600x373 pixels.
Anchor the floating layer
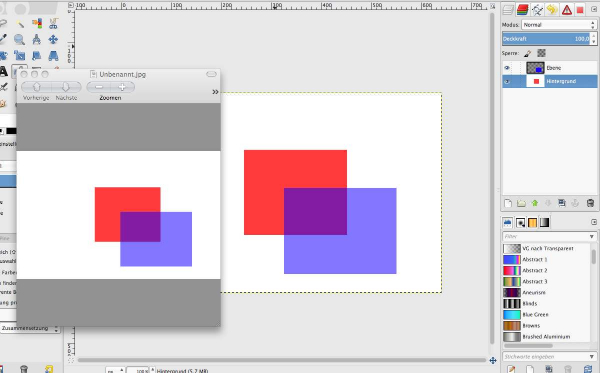[x=575, y=203]
